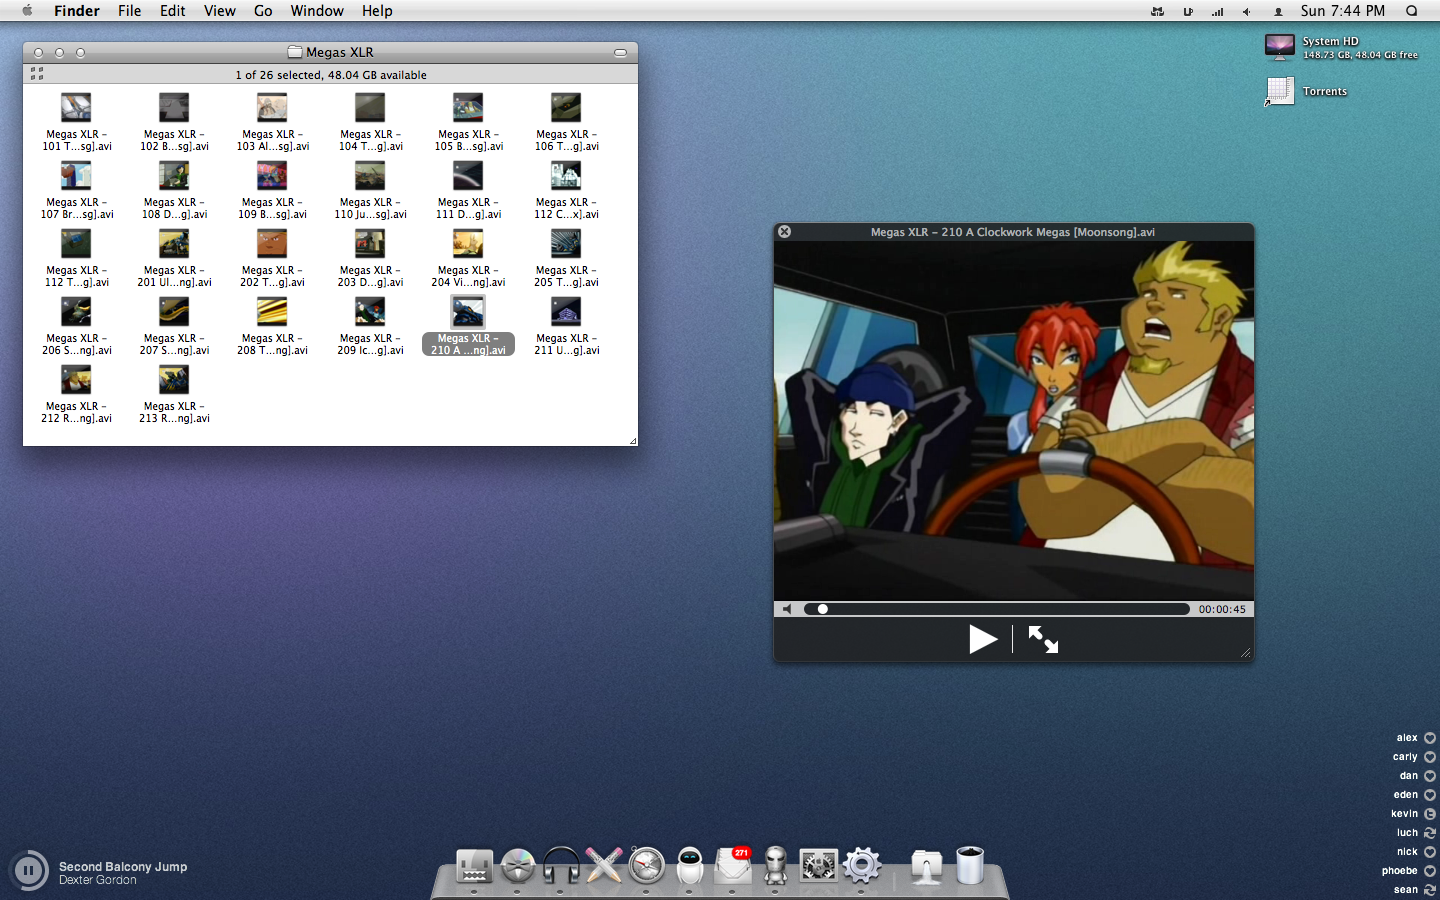Click the highlighted Megas XLR 210 file
The image size is (1440, 900).
click(x=468, y=327)
